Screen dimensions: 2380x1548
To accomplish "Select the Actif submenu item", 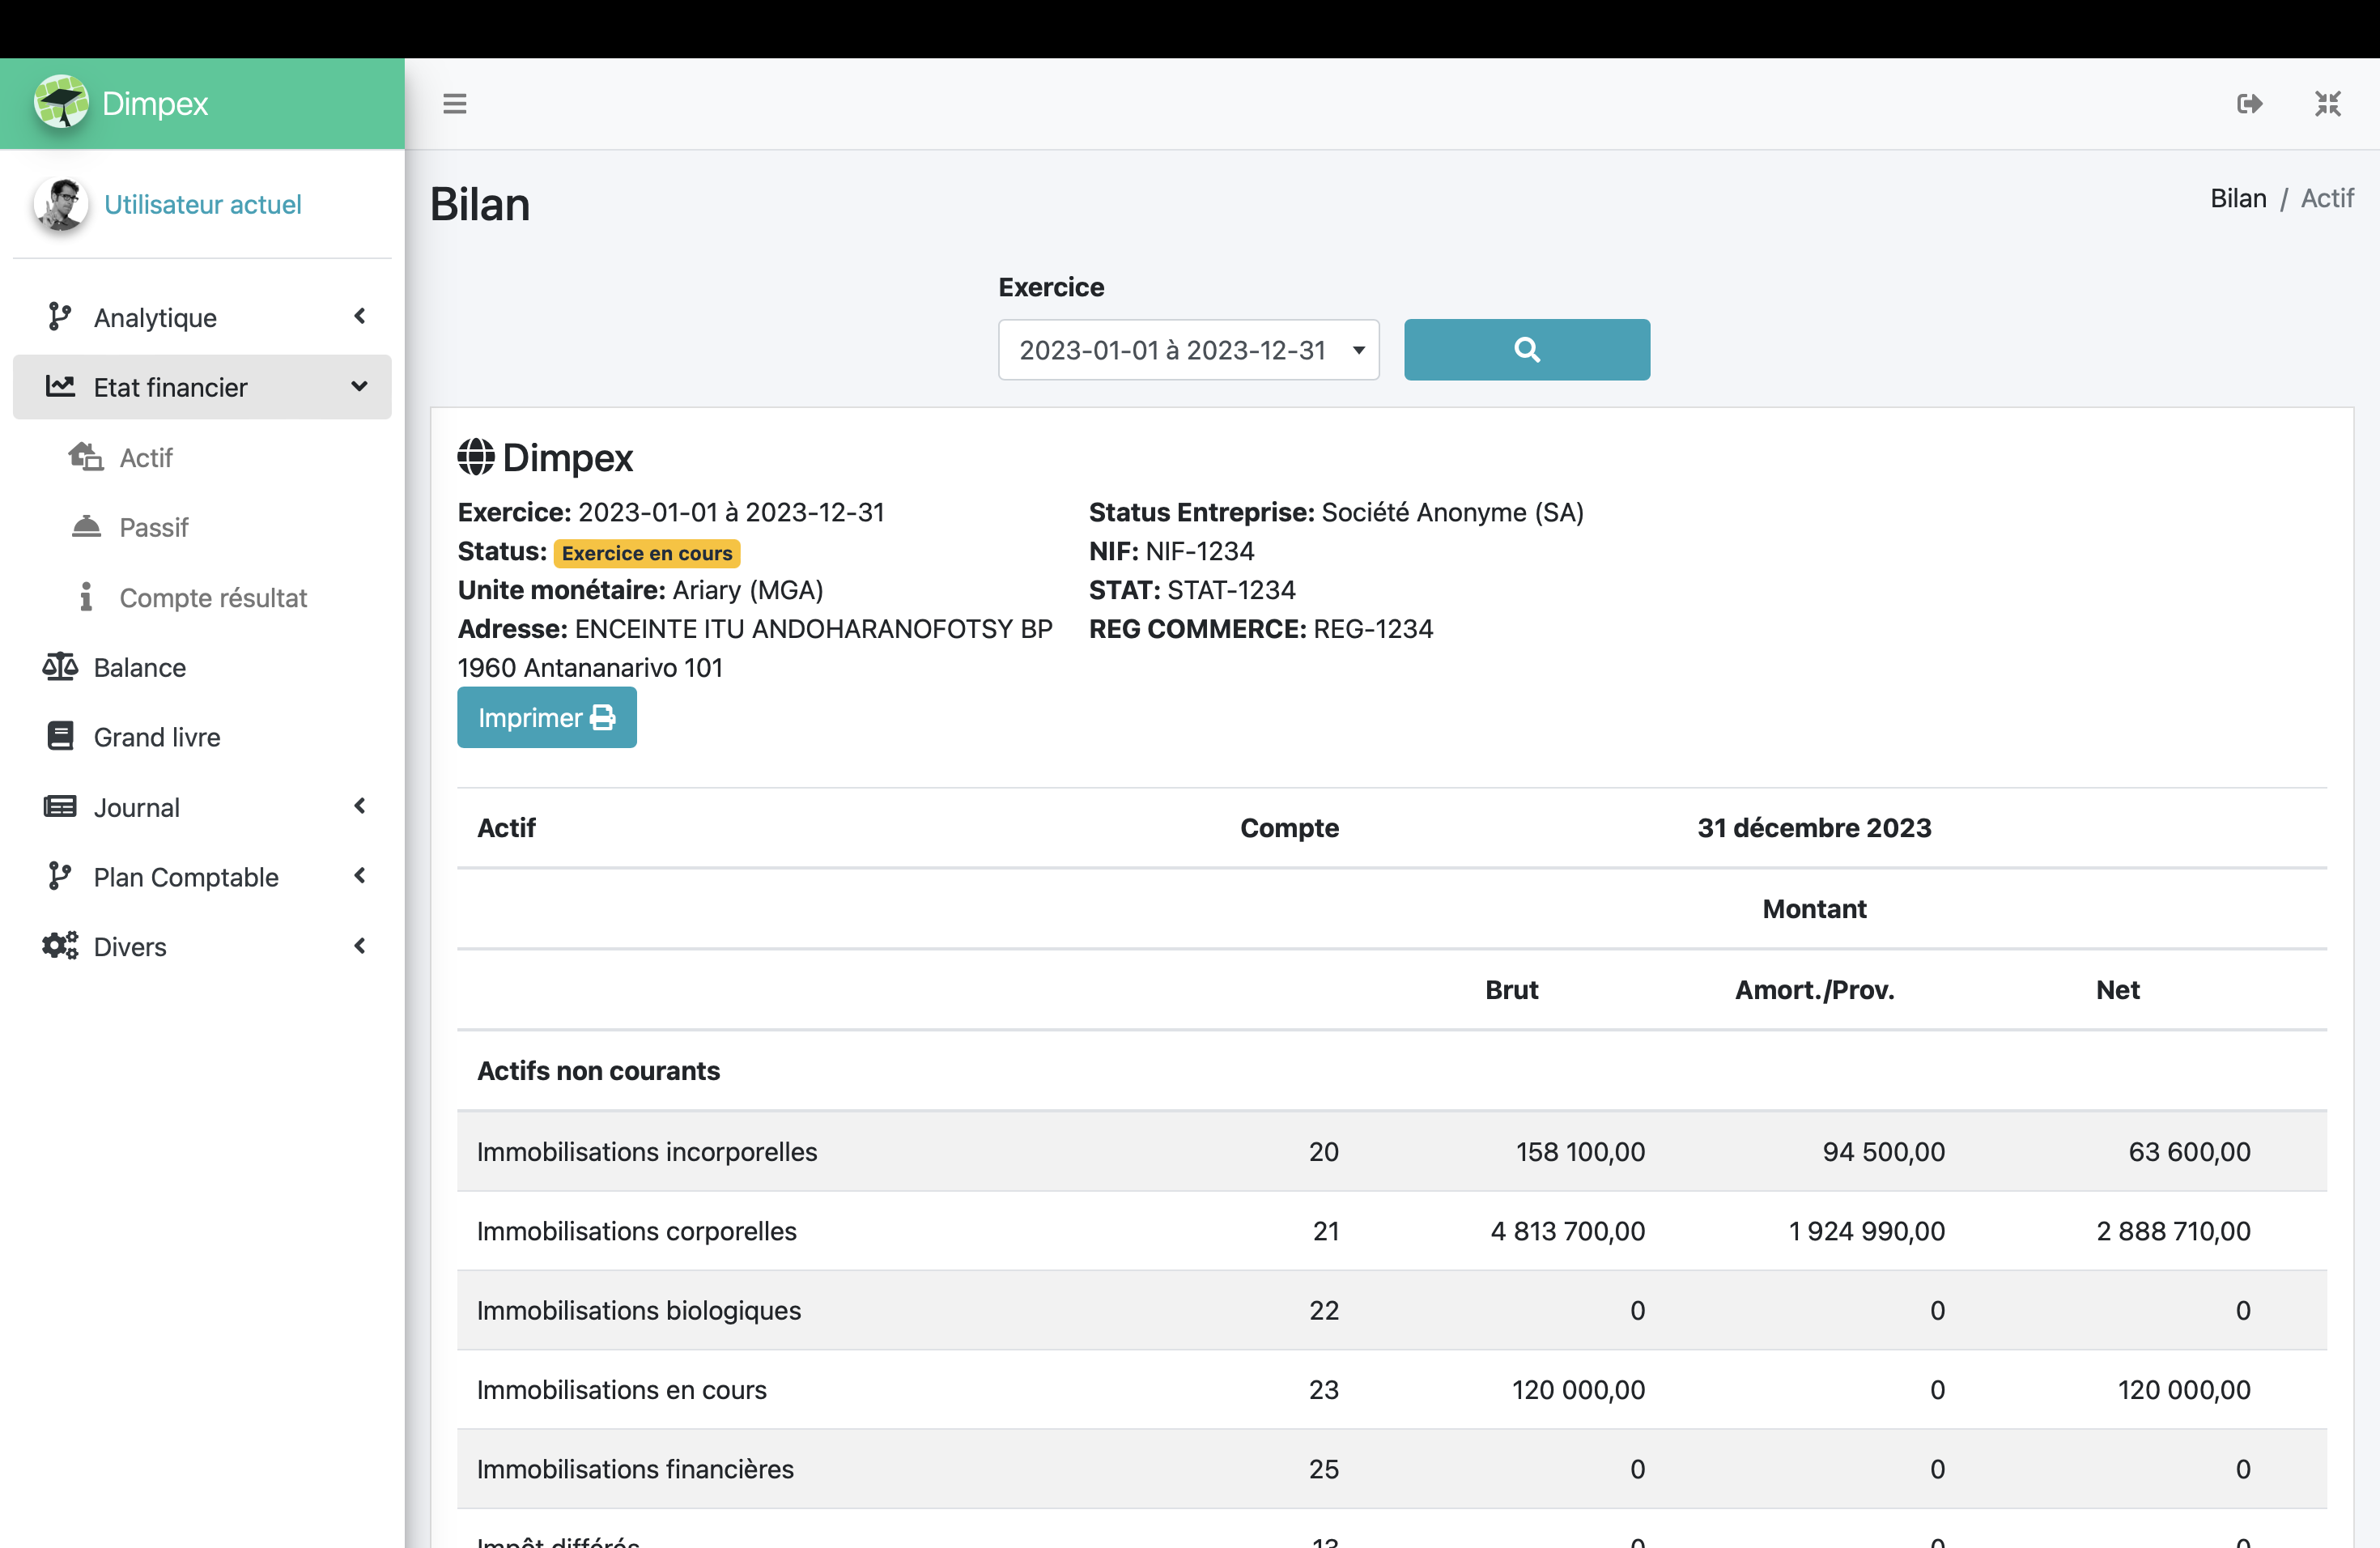I will point(146,457).
